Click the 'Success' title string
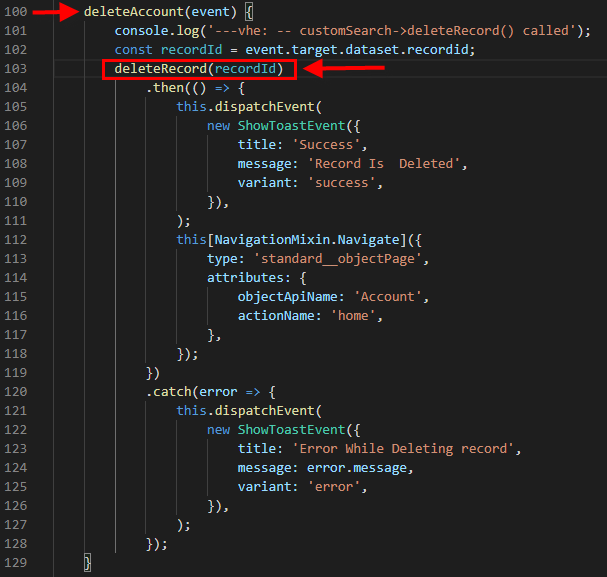607x577 pixels. (x=326, y=145)
